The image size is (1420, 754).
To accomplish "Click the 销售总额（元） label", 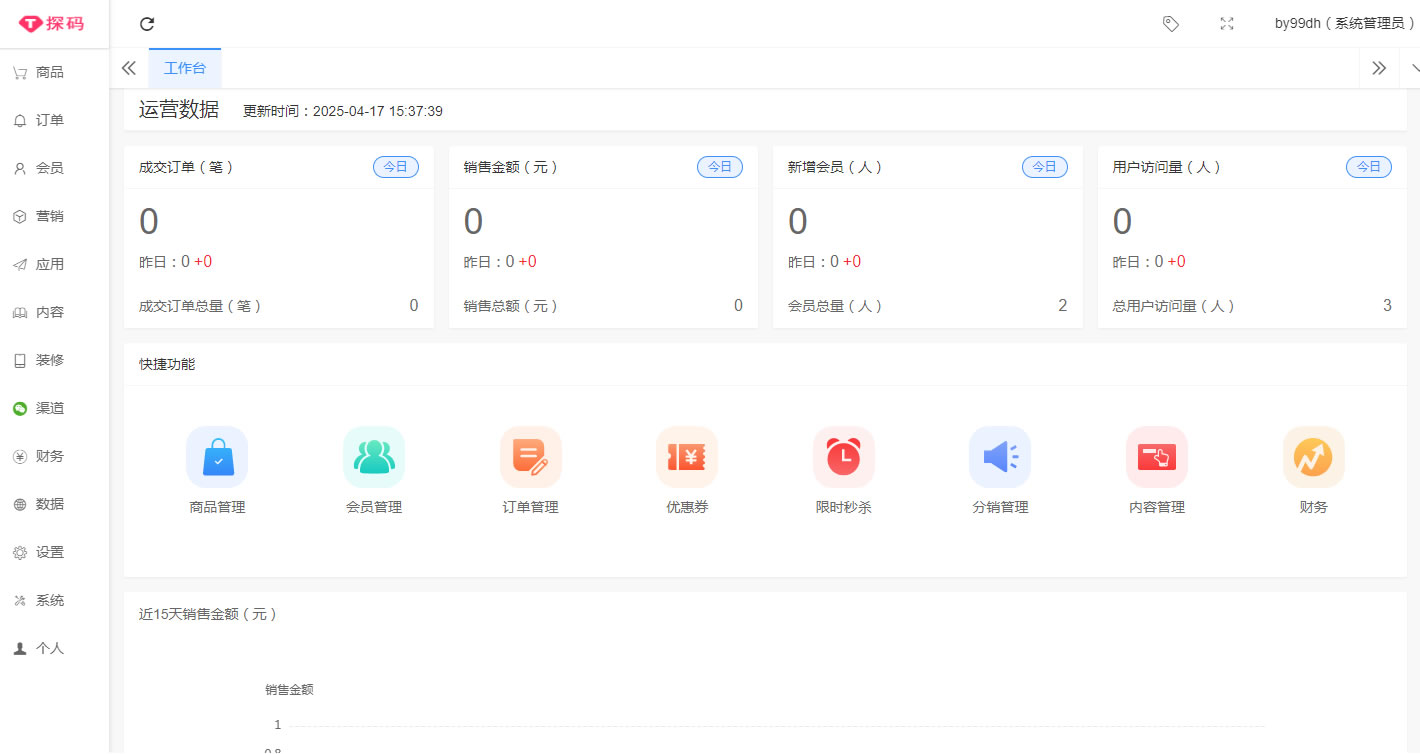I will pos(511,306).
